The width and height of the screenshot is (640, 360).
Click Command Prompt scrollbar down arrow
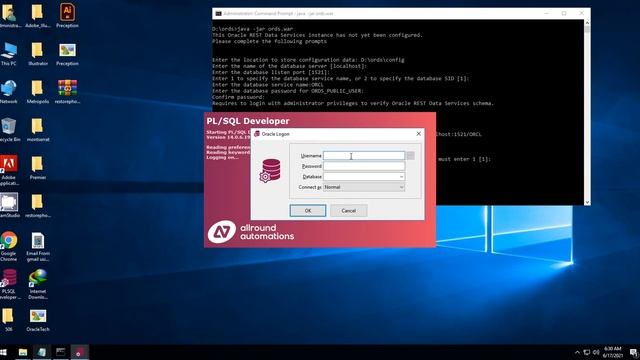[587, 202]
